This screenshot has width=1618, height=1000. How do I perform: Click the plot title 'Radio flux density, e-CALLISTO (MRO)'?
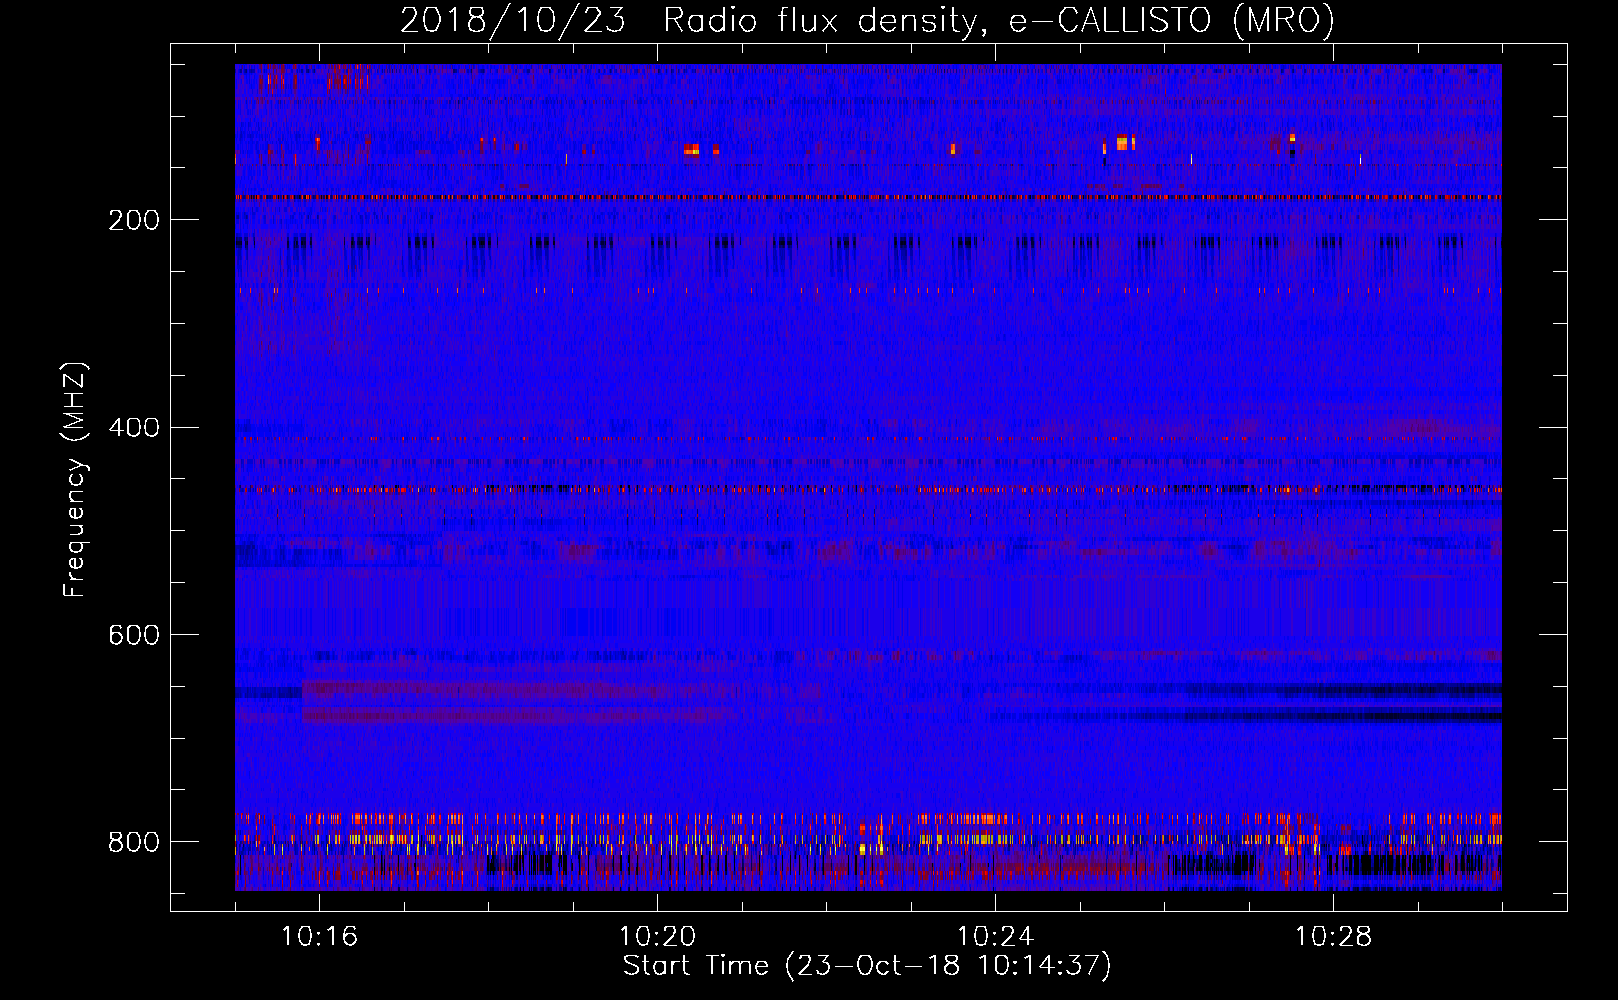[999, 20]
